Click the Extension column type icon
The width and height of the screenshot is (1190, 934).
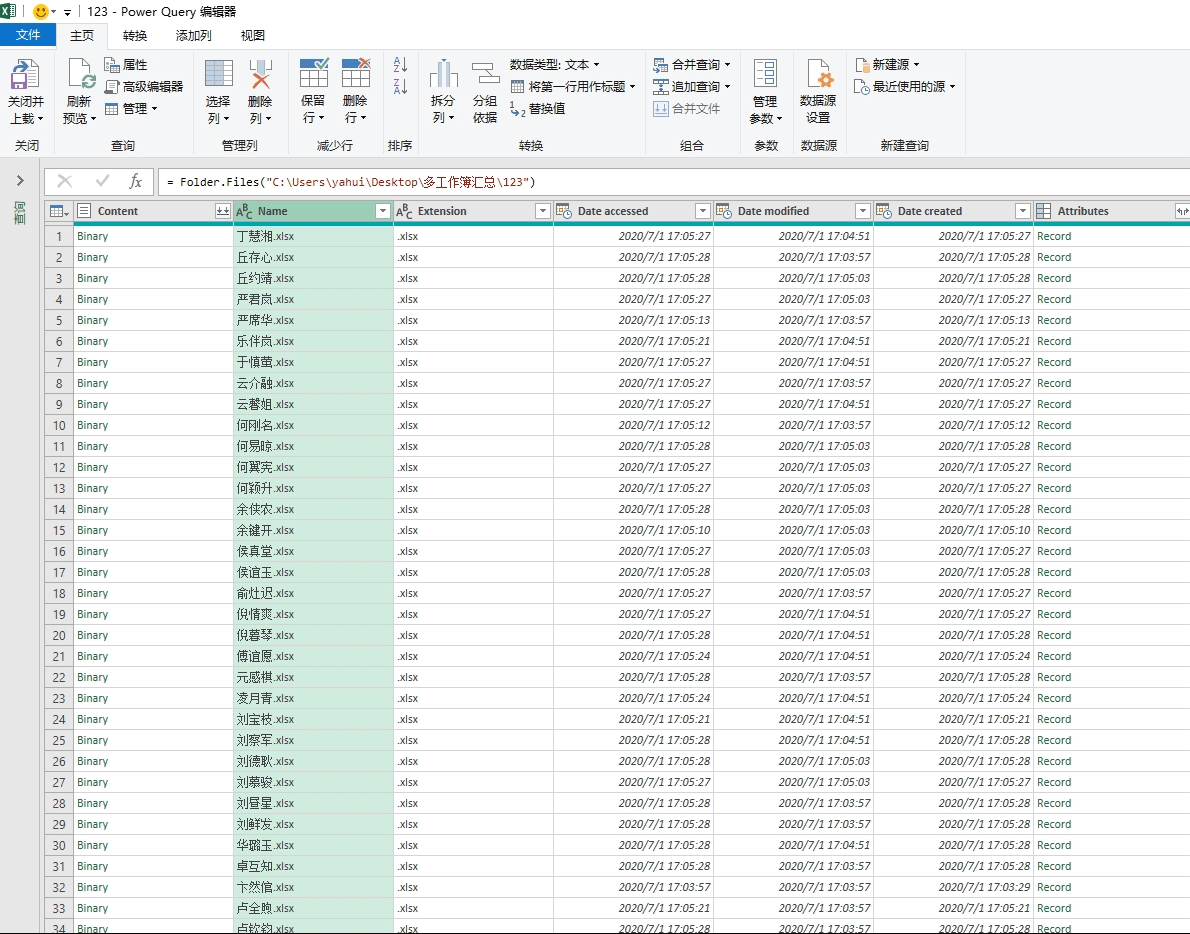(x=404, y=211)
